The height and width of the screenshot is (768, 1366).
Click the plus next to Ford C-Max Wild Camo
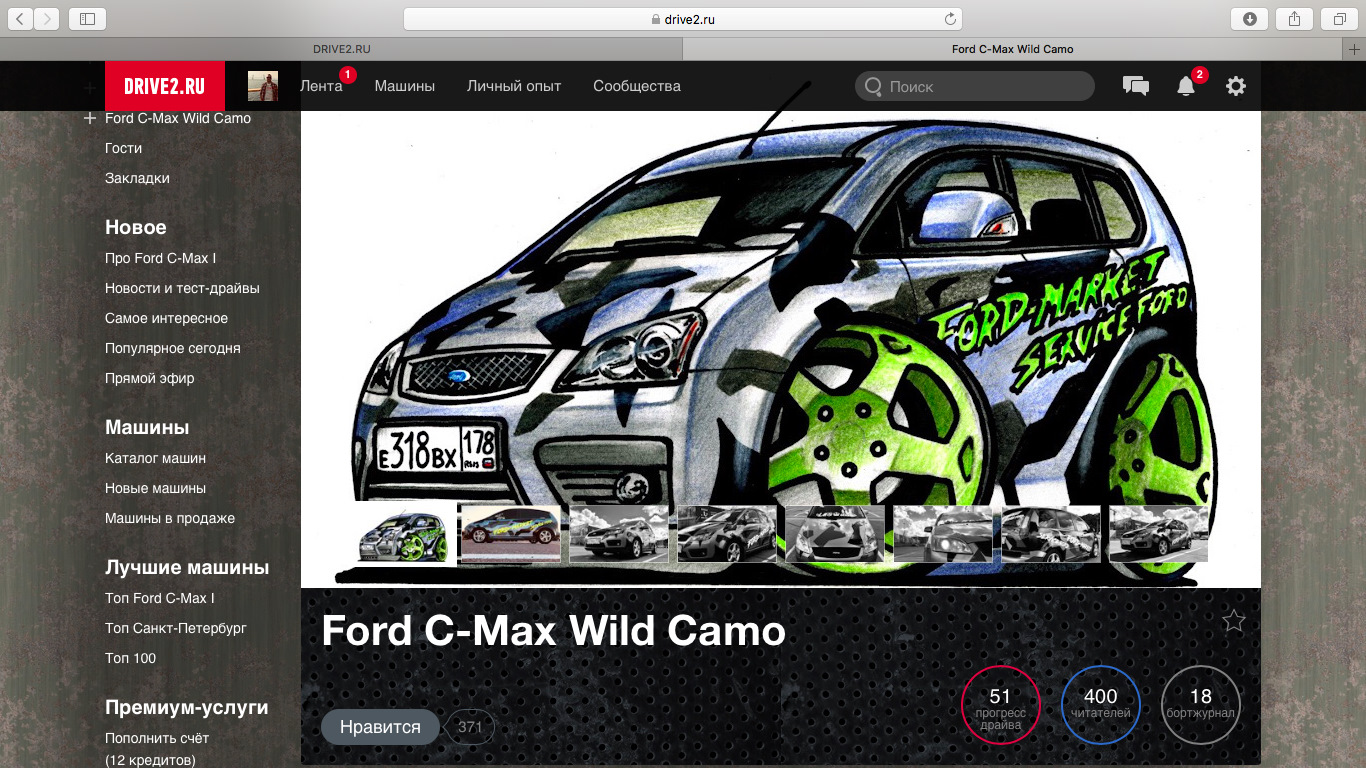(90, 118)
